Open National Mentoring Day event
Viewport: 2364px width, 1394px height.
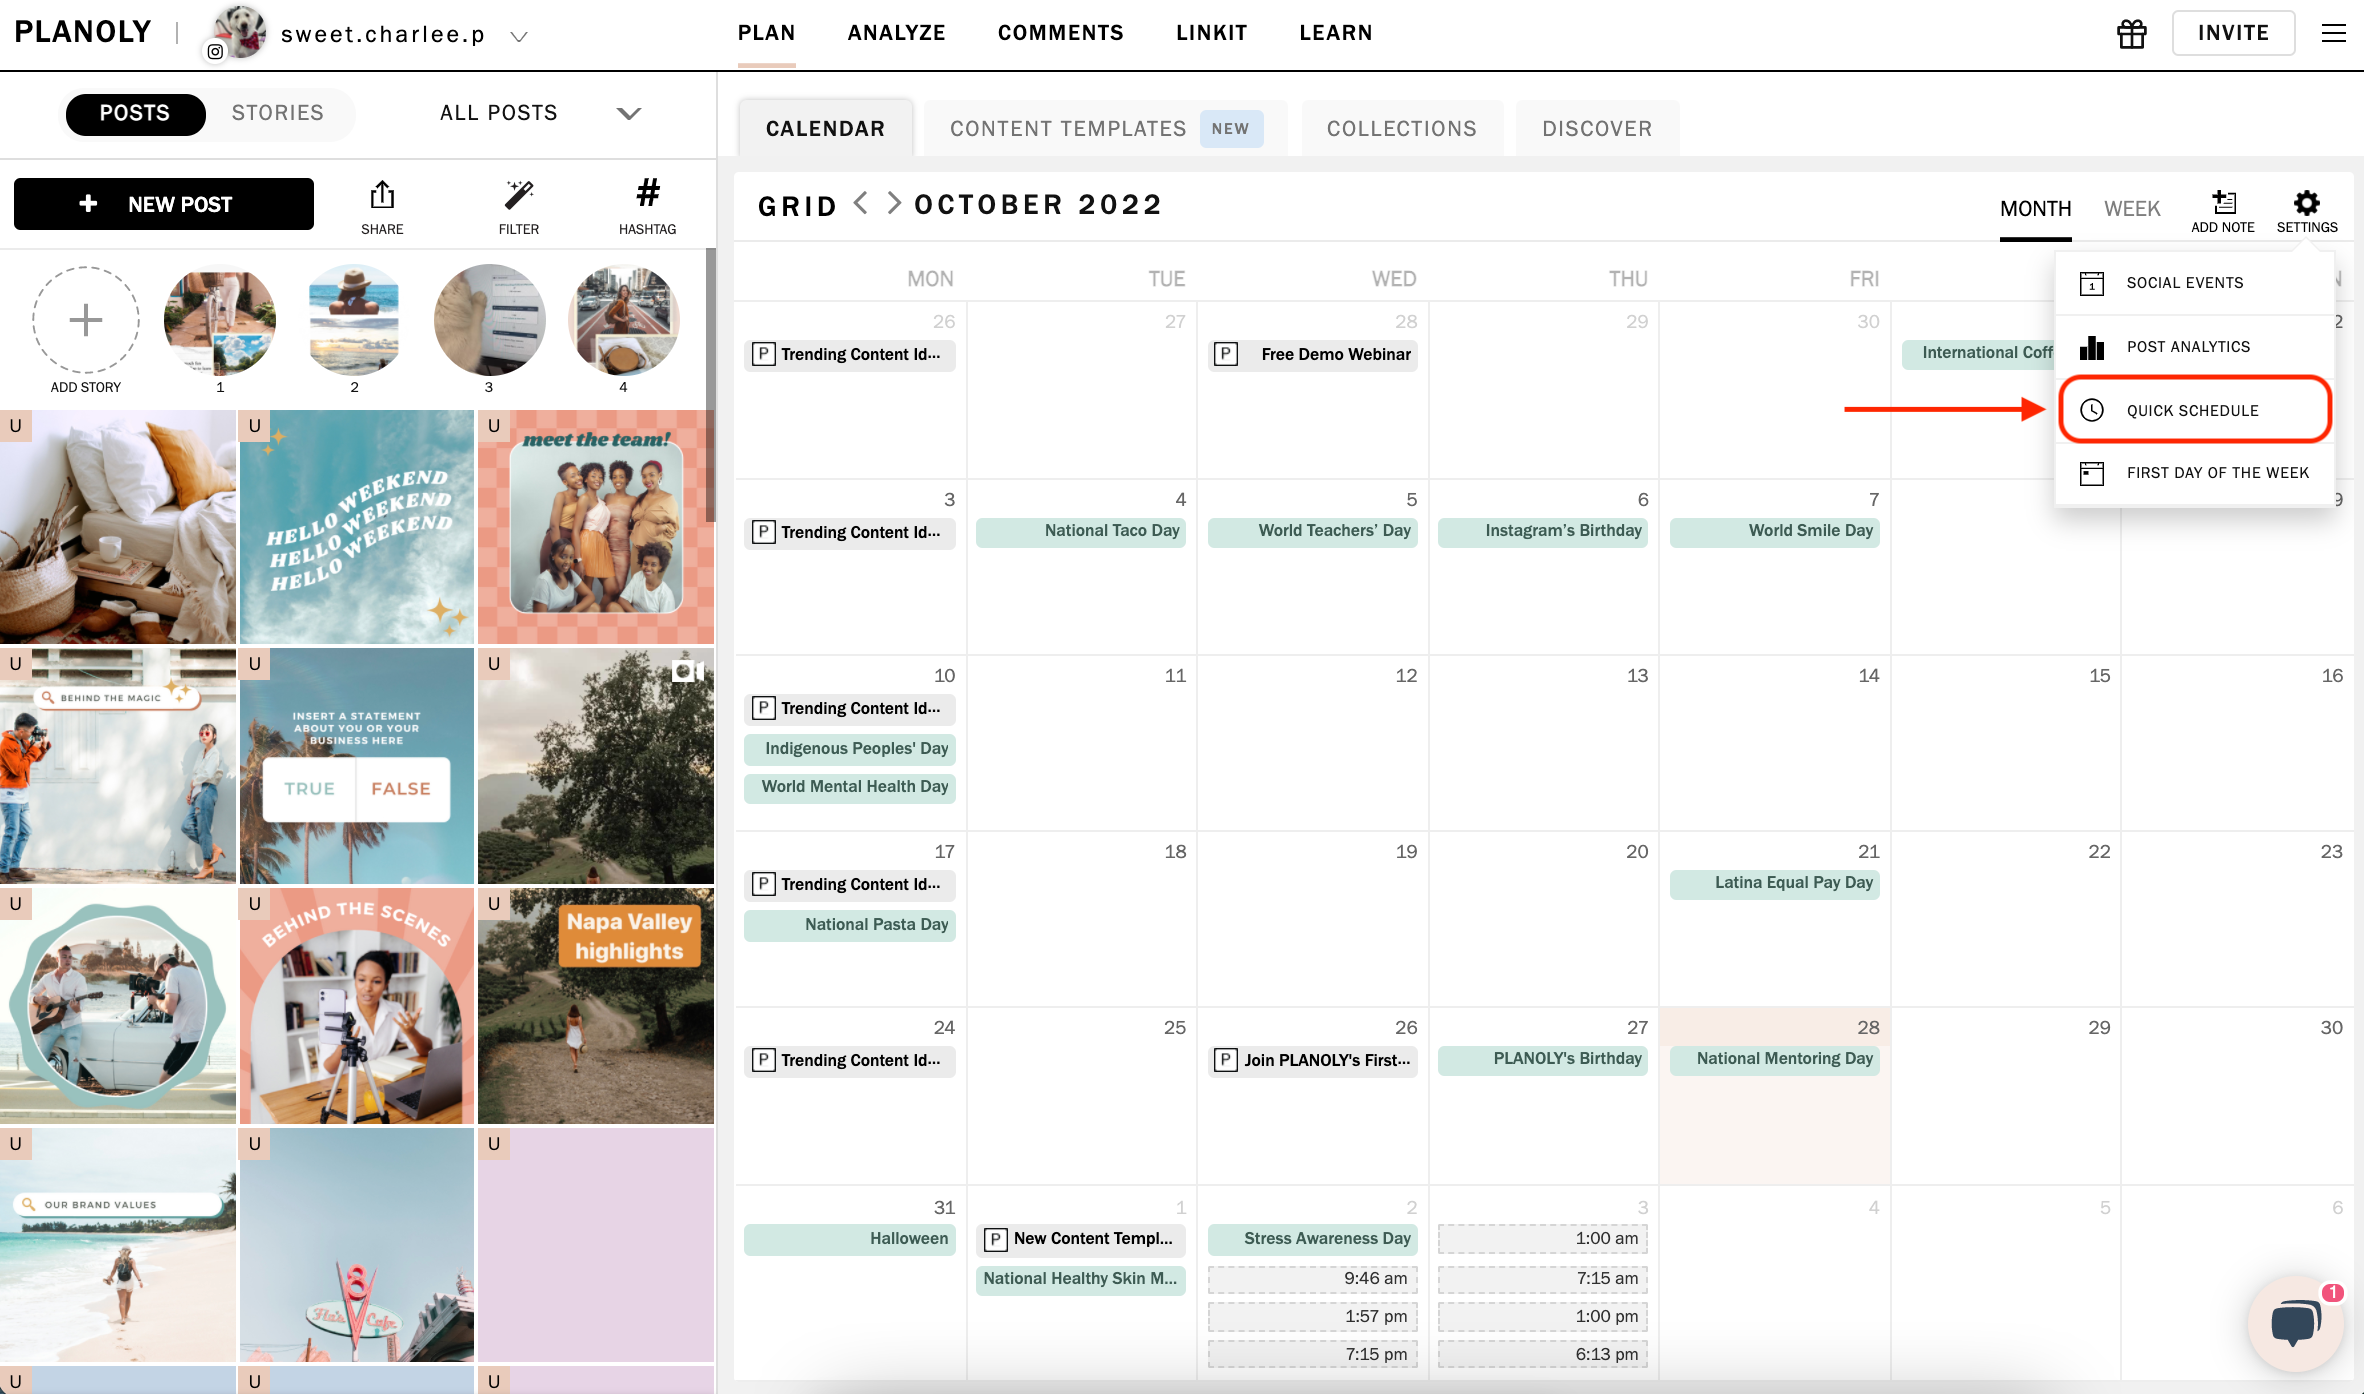pos(1775,1059)
